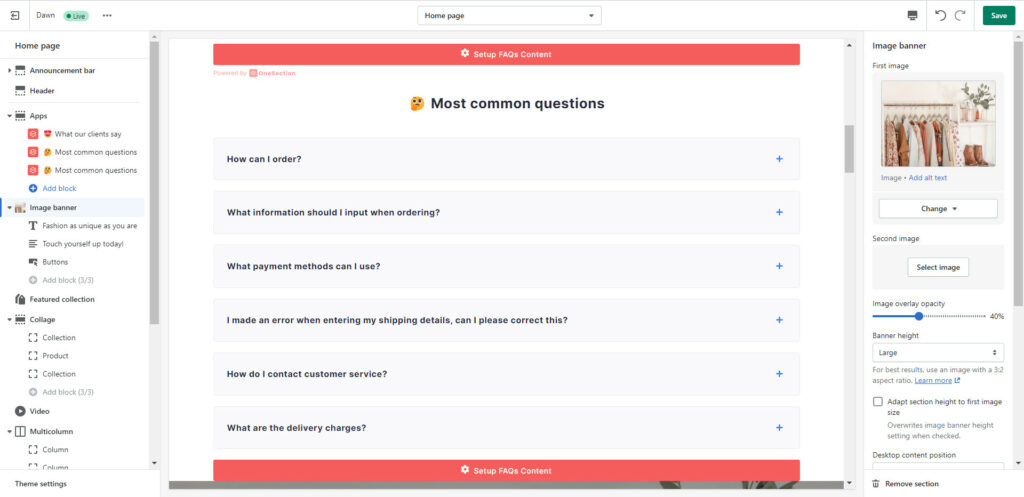Image resolution: width=1024 pixels, height=497 pixels.
Task: Open the Banner height Large dropdown
Action: pyautogui.click(x=938, y=353)
